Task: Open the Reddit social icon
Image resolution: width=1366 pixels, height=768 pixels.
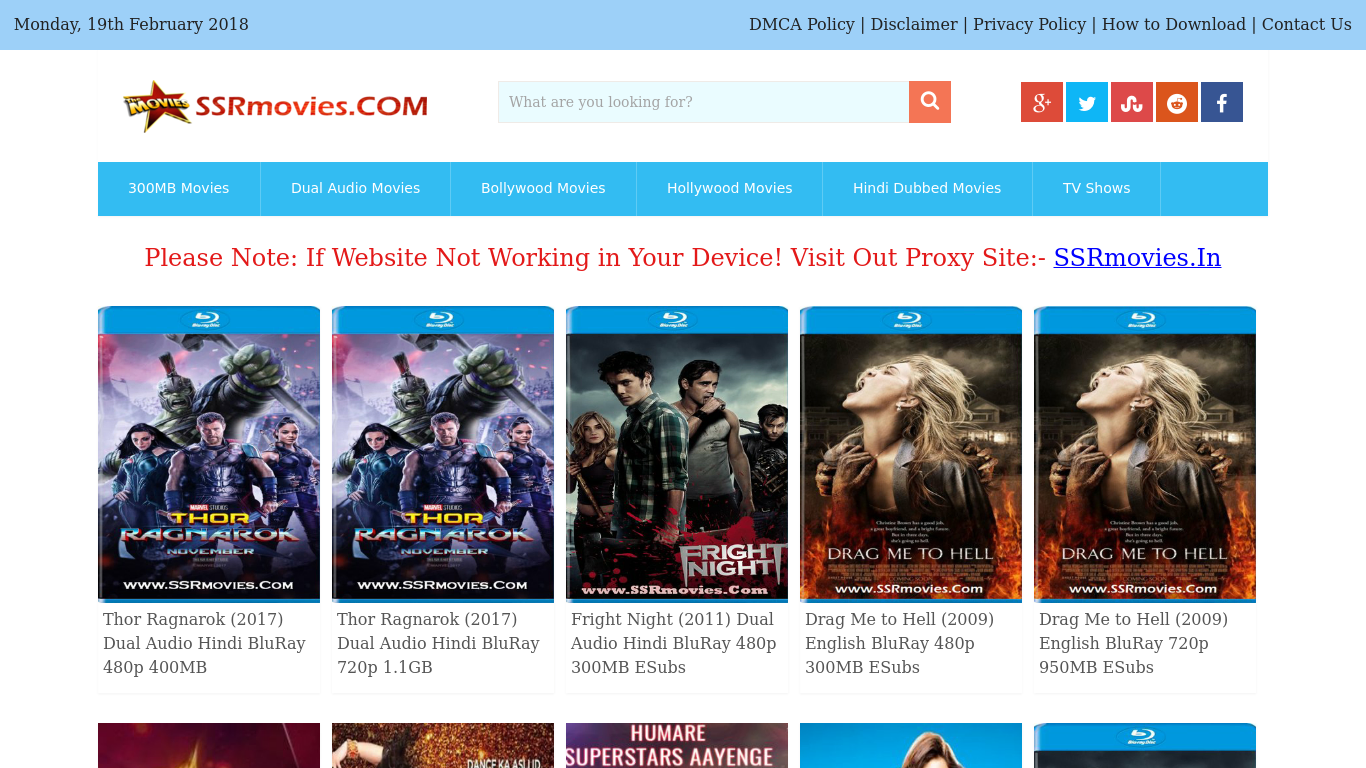Action: coord(1177,102)
